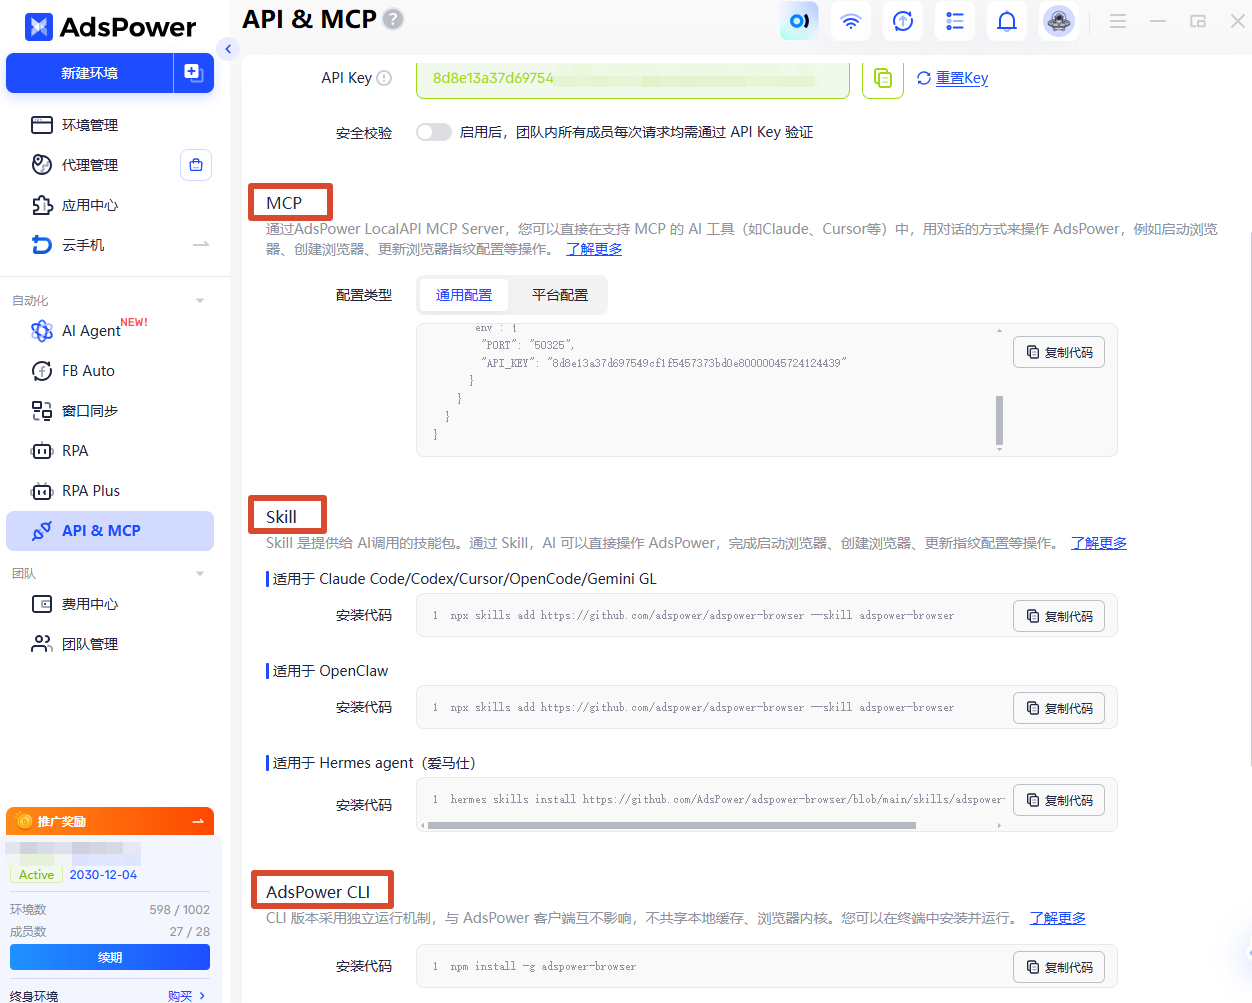Viewport: 1252px width, 1003px height.
Task: Open 应用中心 in sidebar
Action: (90, 205)
